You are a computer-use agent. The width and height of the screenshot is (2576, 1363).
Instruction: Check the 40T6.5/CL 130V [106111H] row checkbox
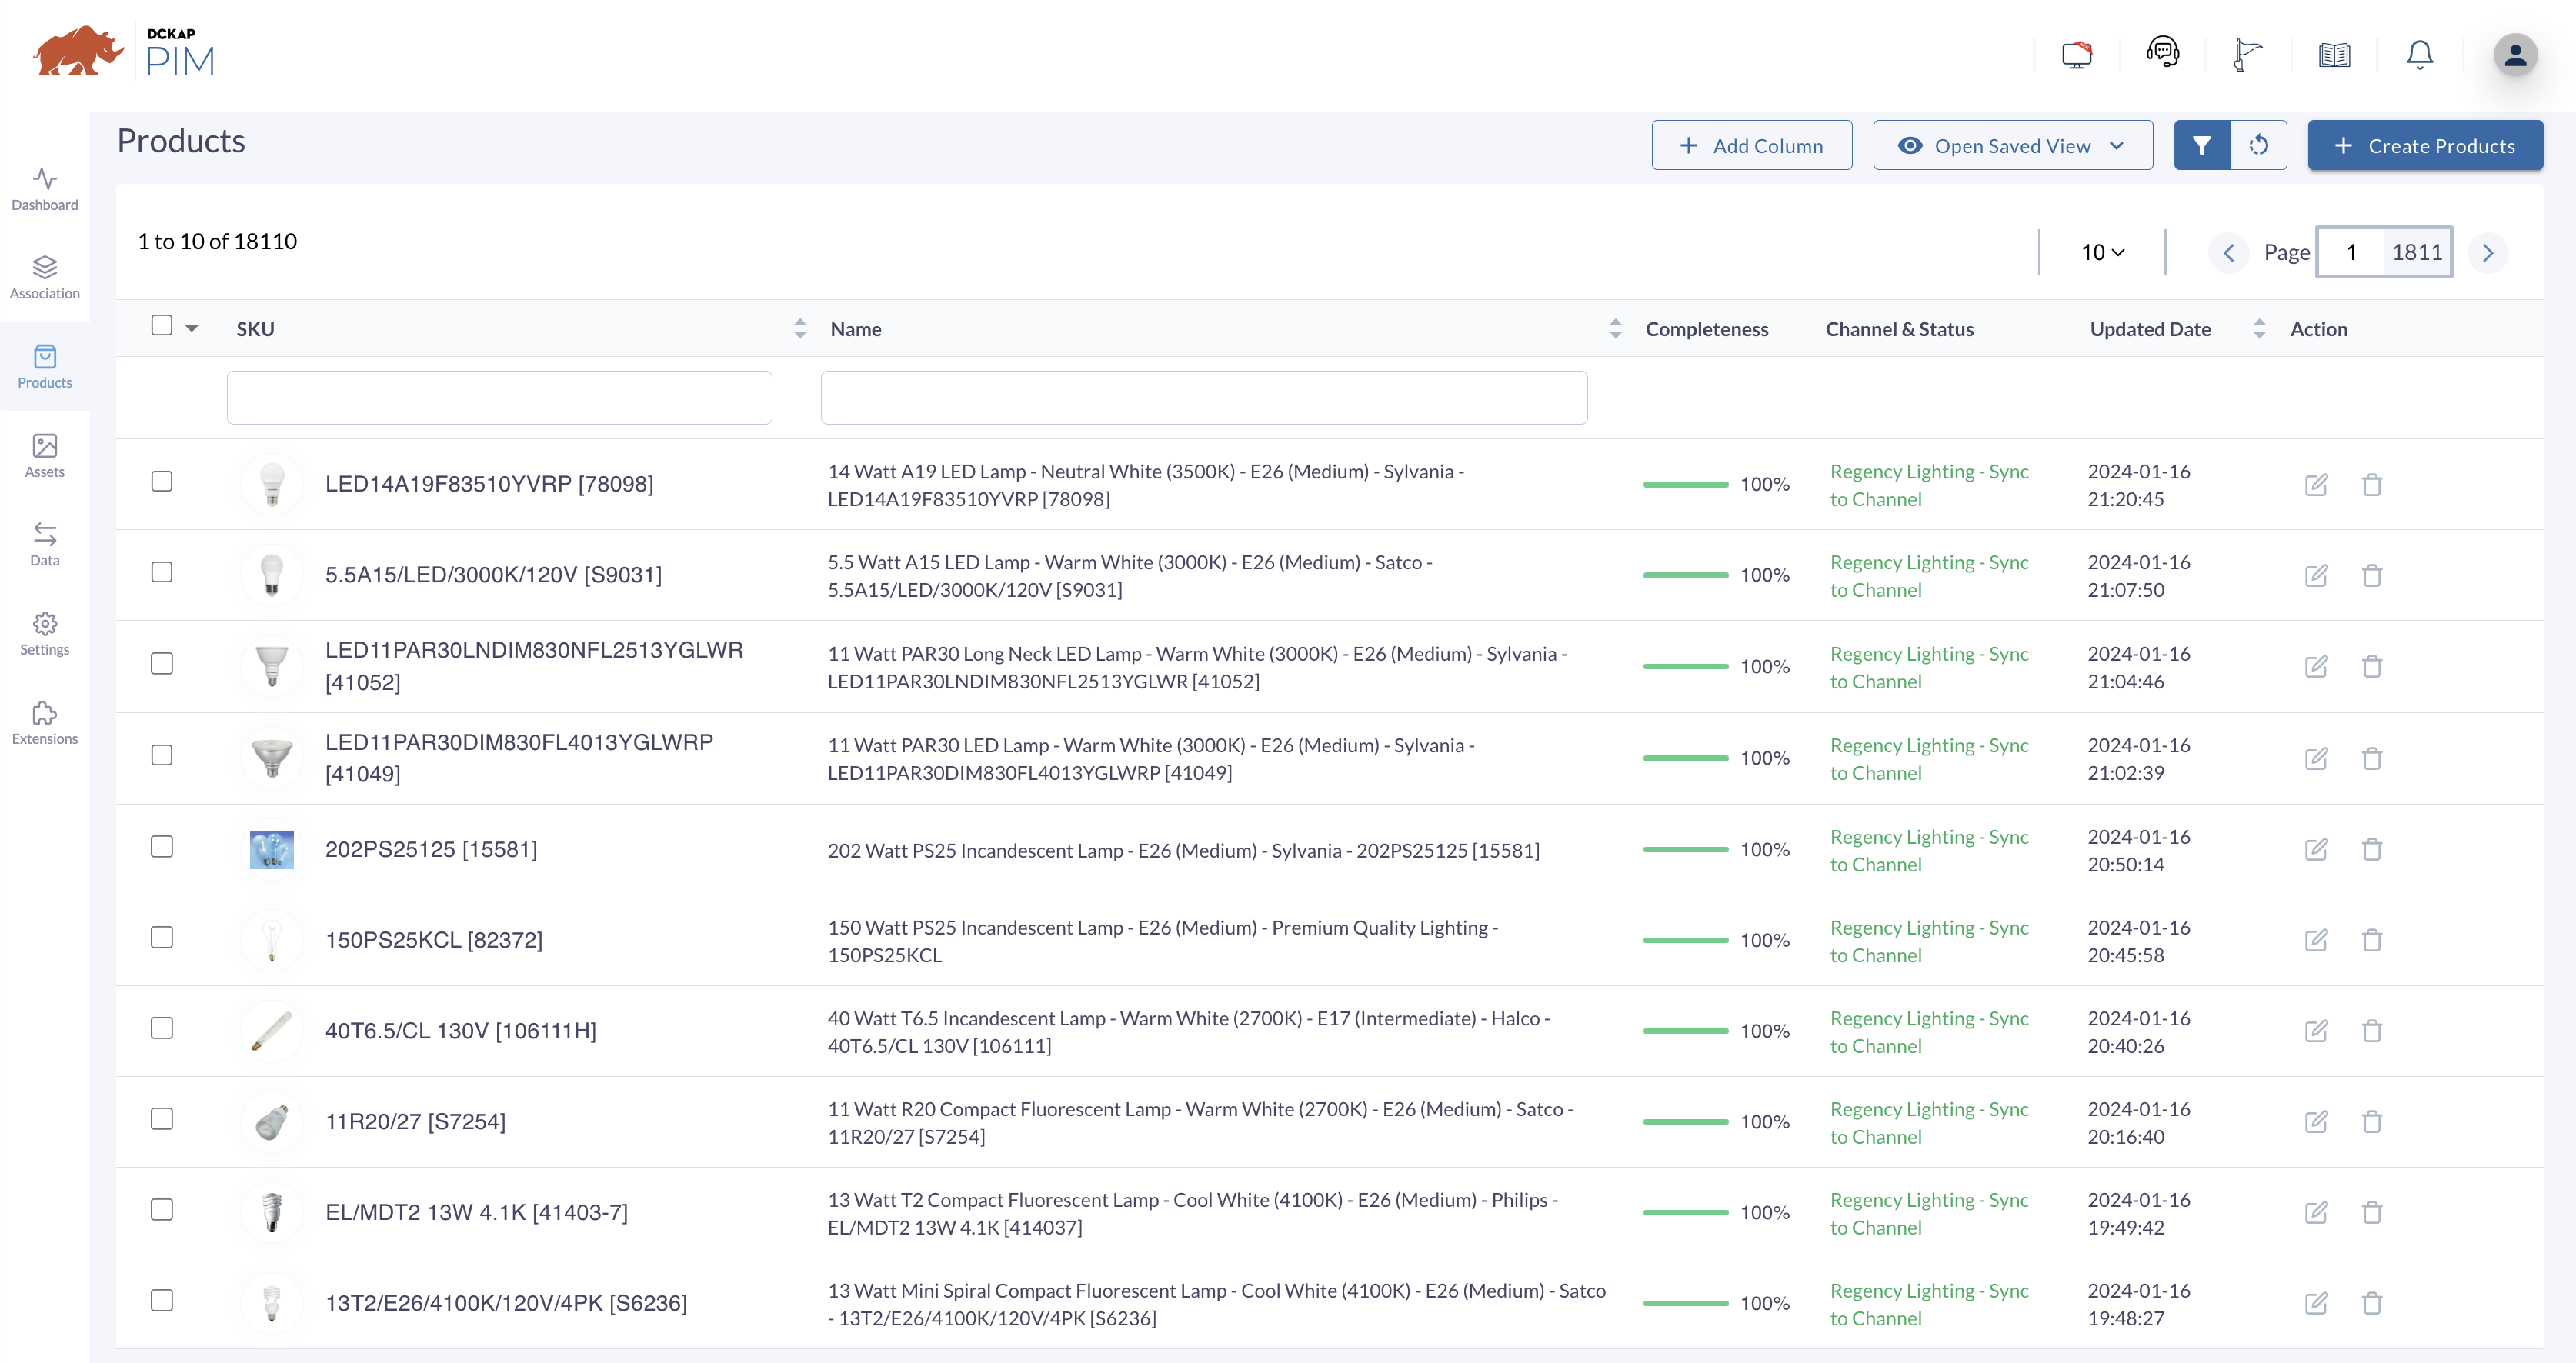point(162,1029)
